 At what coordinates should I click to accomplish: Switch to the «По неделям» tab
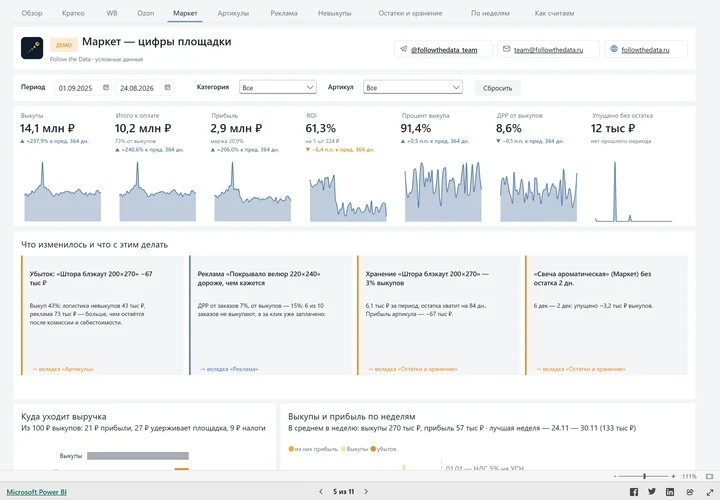pos(490,13)
